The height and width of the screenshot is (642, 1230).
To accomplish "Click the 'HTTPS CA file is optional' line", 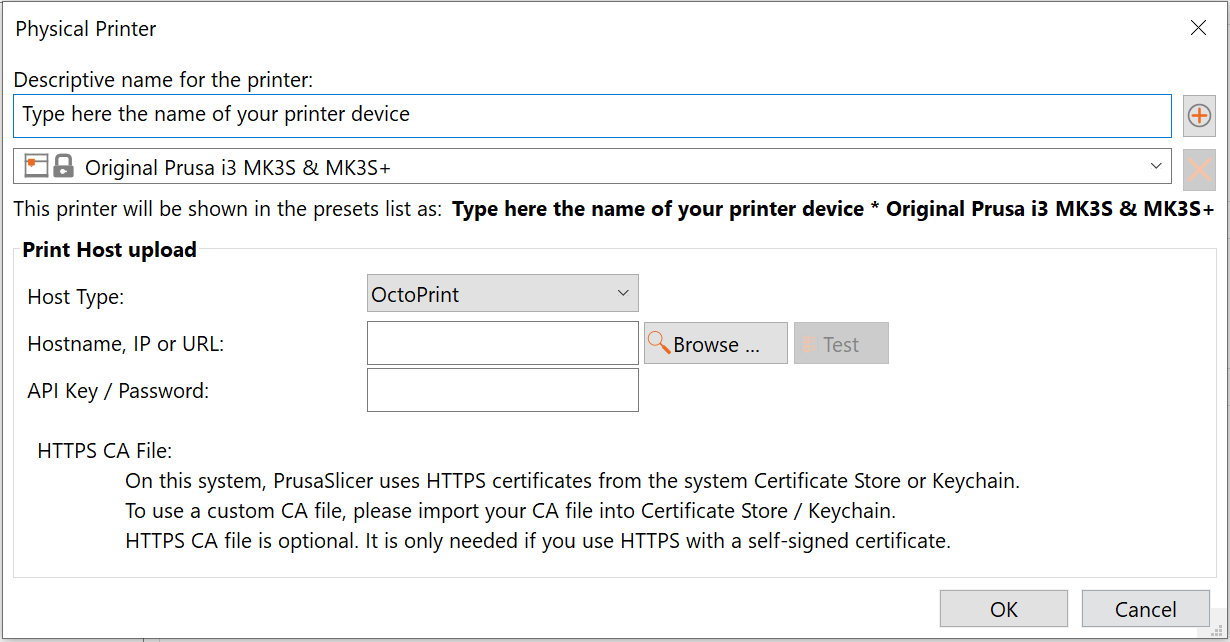I will click(x=537, y=542).
